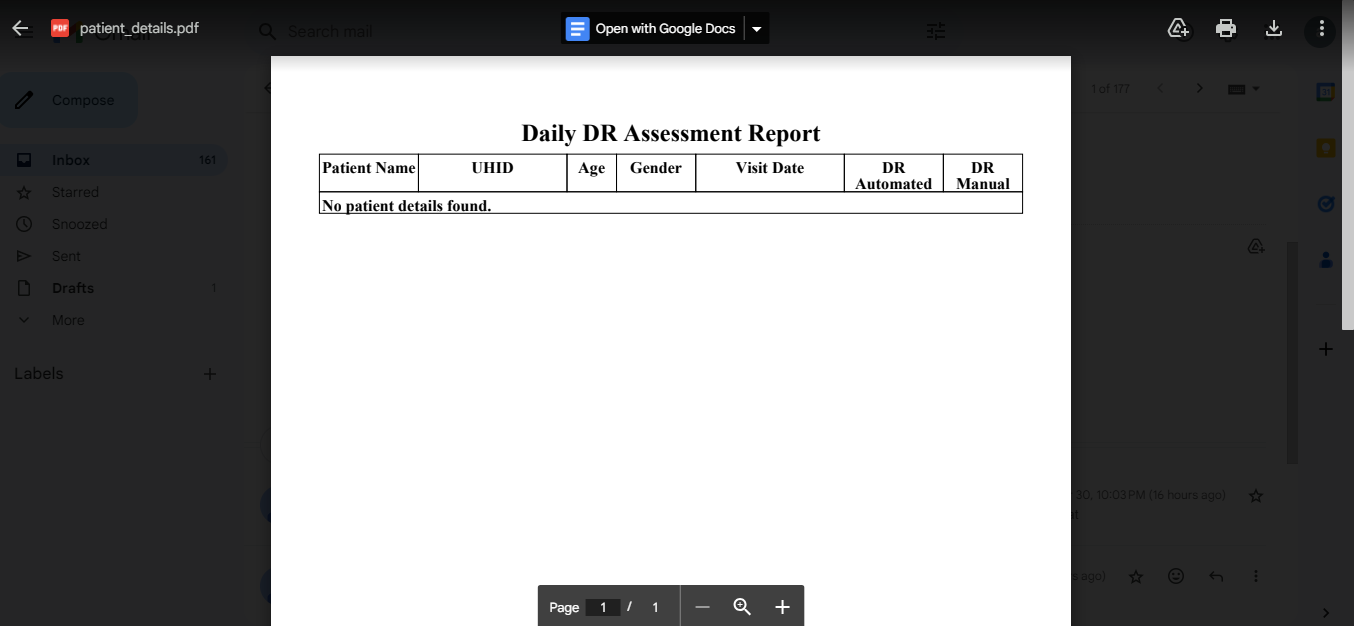Click the No patient details found text
The height and width of the screenshot is (626, 1354).
[x=406, y=206]
